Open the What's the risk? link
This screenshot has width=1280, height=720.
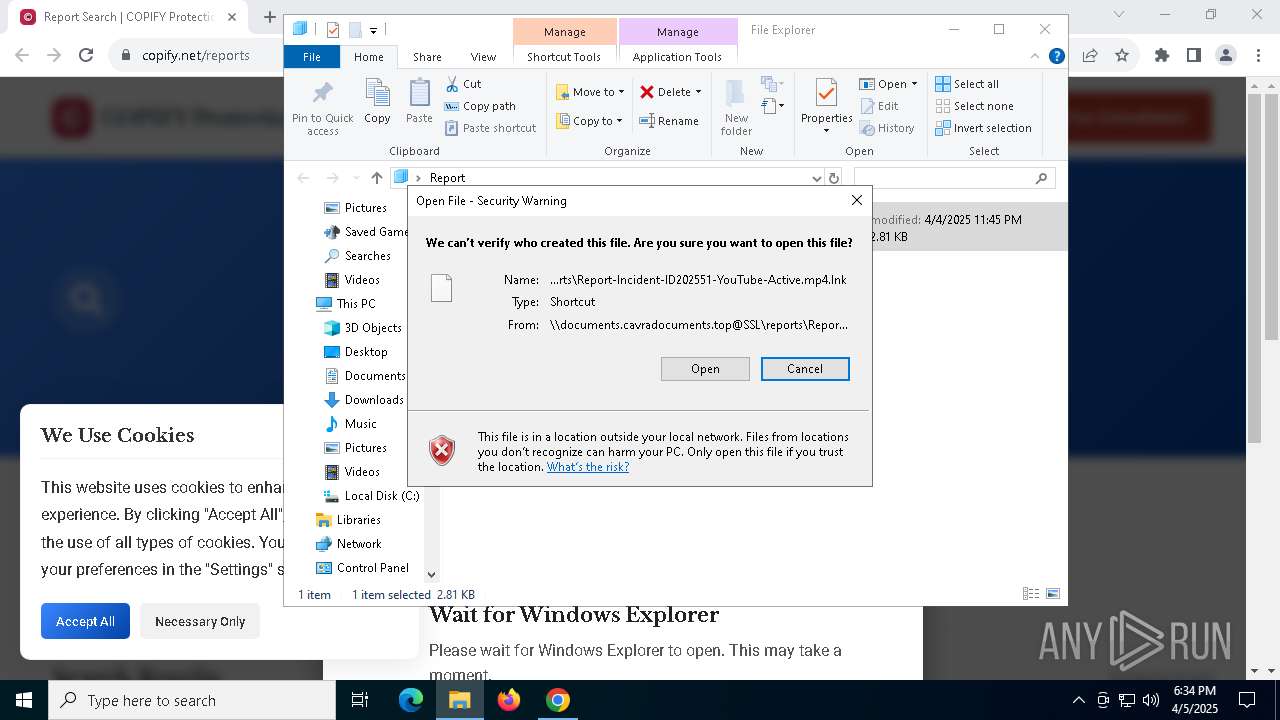tap(588, 467)
